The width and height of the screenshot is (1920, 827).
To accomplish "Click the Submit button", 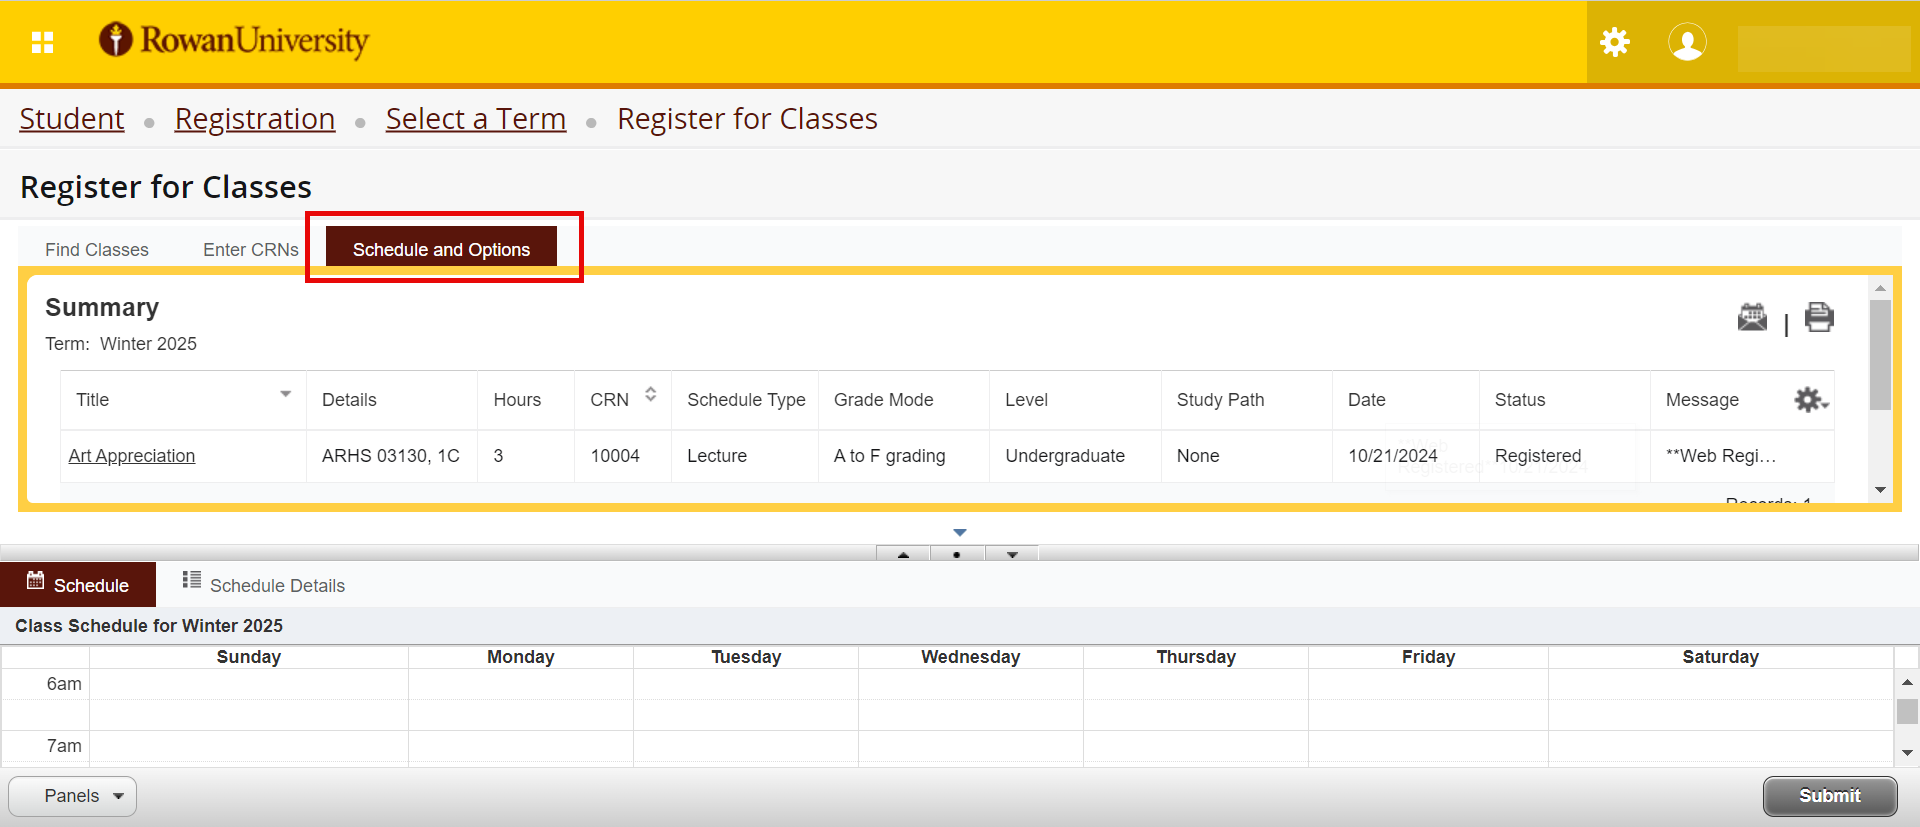I will (x=1830, y=796).
